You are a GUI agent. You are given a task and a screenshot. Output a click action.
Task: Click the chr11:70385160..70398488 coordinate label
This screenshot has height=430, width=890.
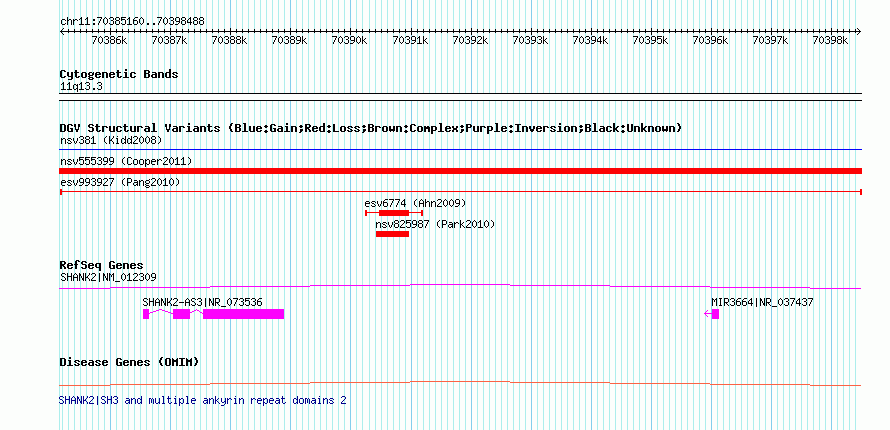click(132, 22)
